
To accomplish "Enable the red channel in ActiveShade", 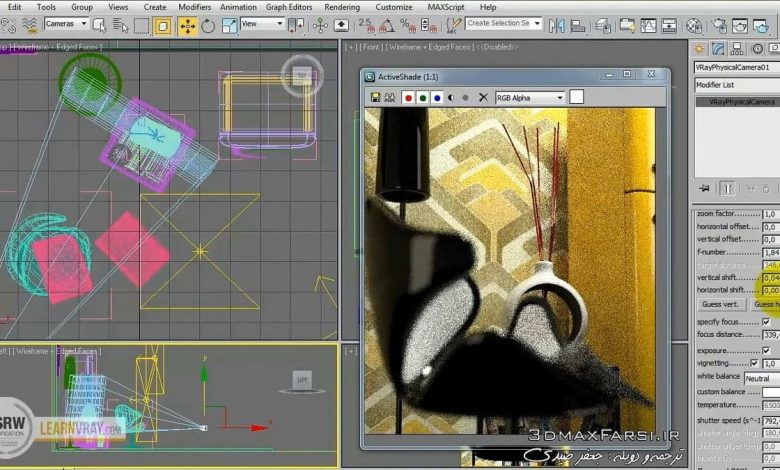I will pos(407,97).
